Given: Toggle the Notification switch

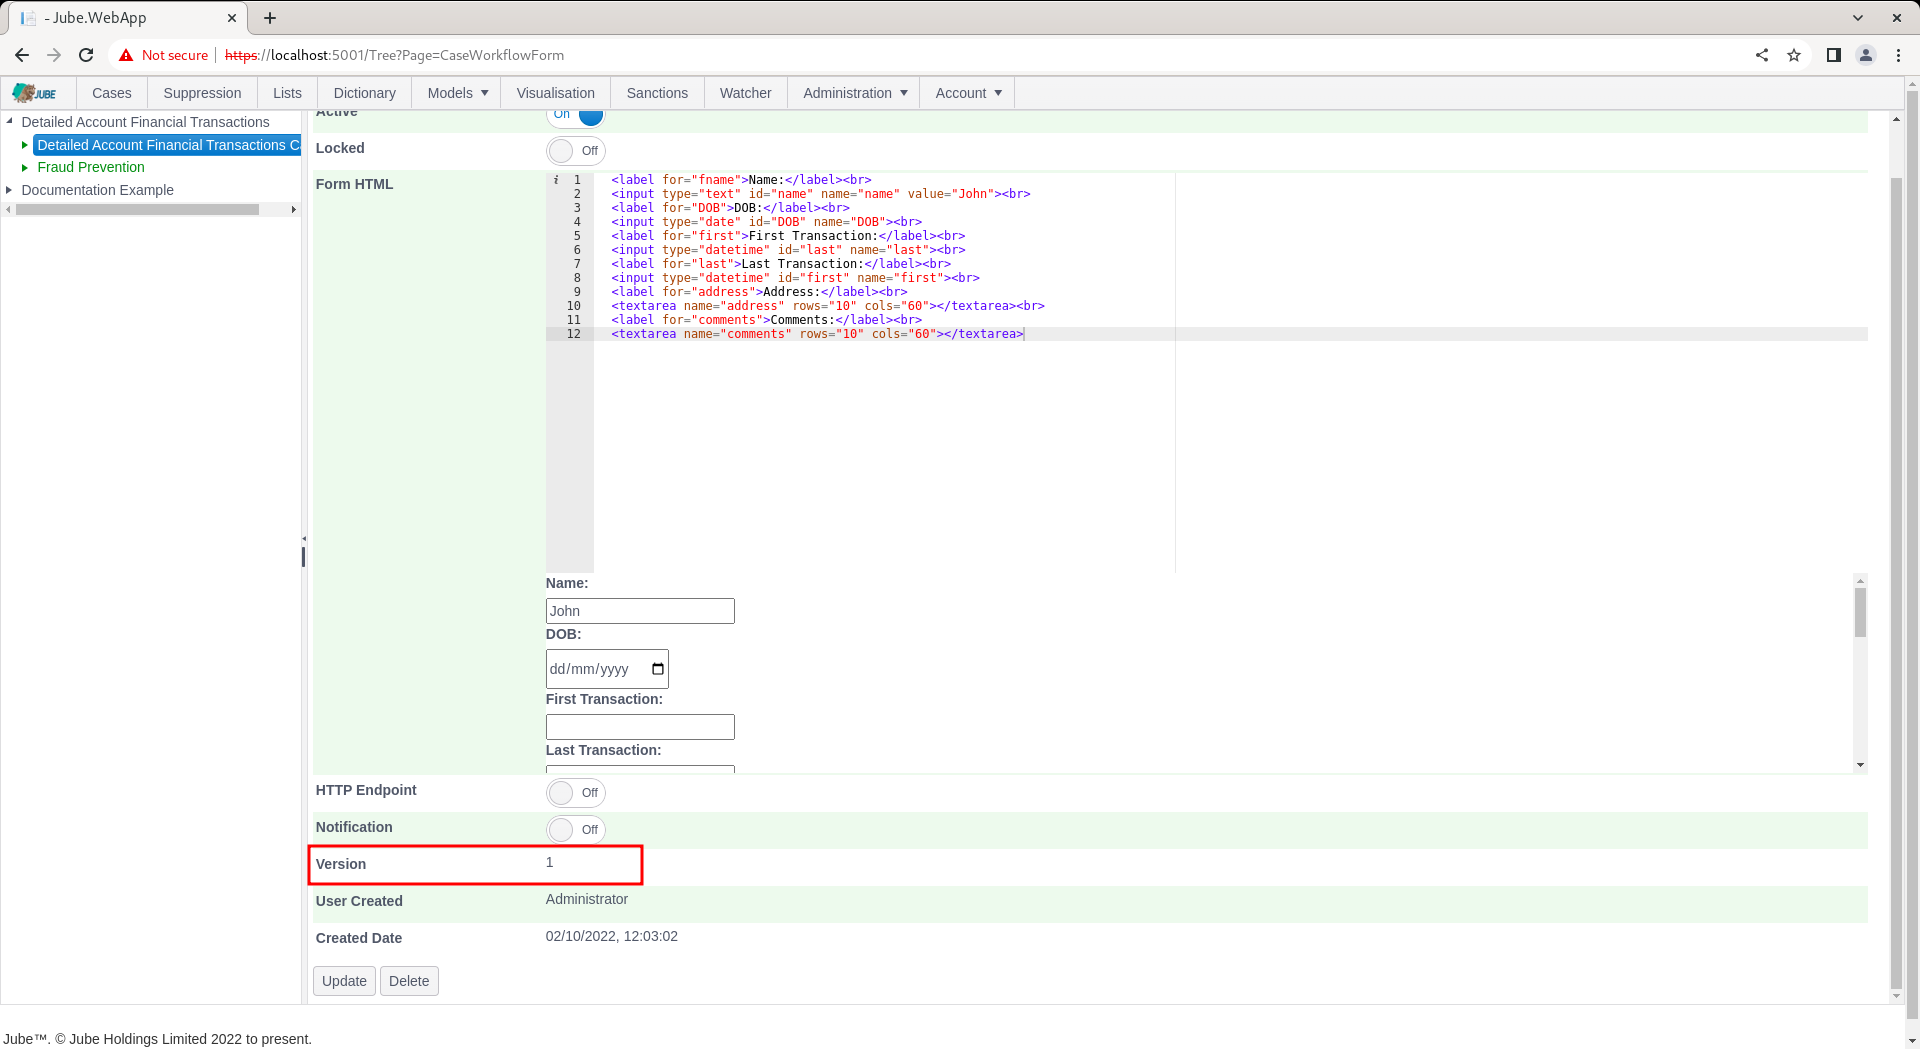Looking at the screenshot, I should click(x=576, y=830).
